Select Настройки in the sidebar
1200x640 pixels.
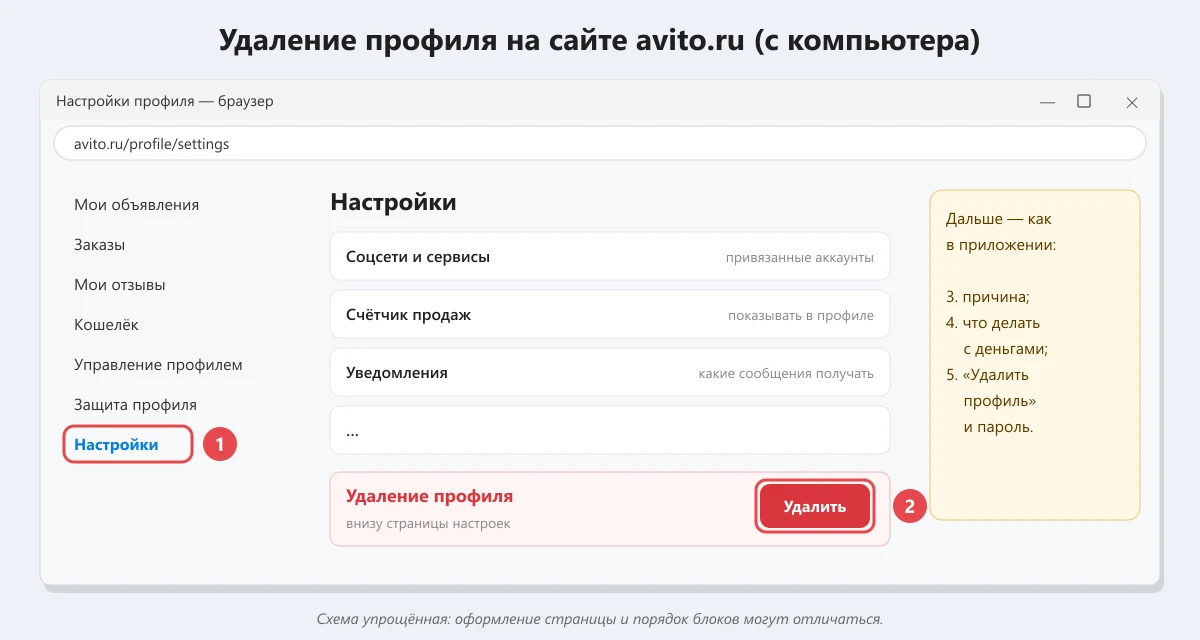[128, 445]
